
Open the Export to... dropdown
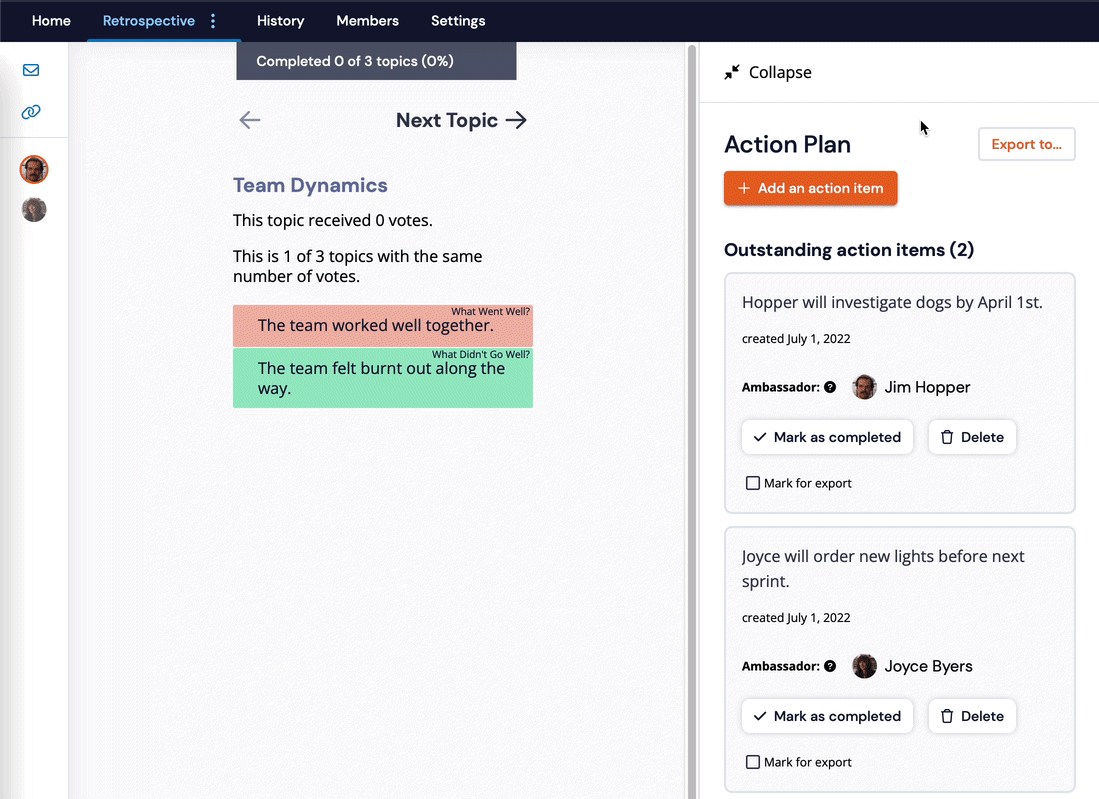pyautogui.click(x=1026, y=144)
